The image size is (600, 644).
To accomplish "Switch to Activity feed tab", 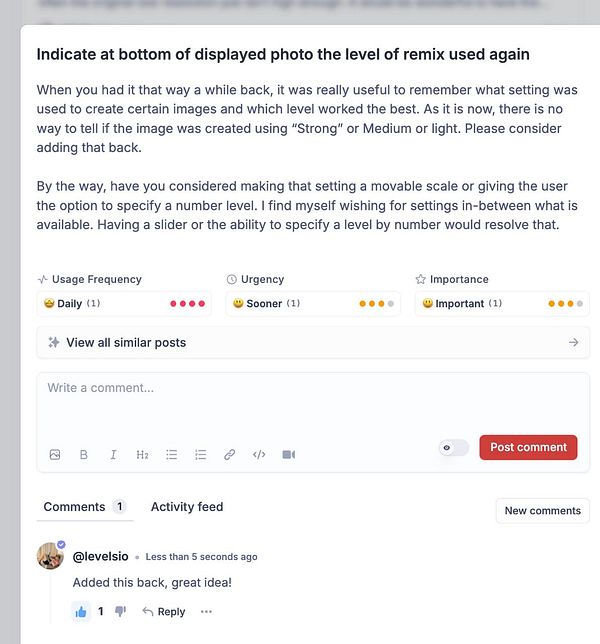I will point(187,507).
